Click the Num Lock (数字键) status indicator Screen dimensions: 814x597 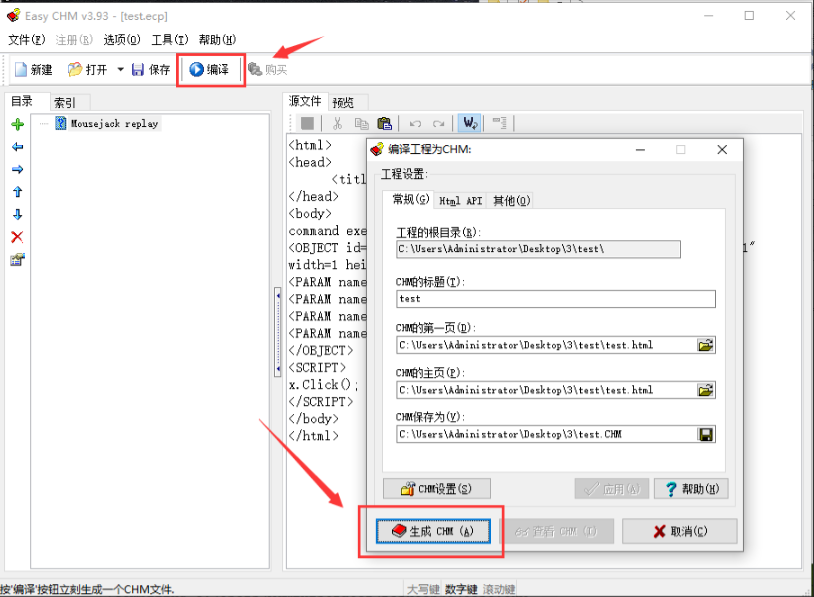pos(461,589)
